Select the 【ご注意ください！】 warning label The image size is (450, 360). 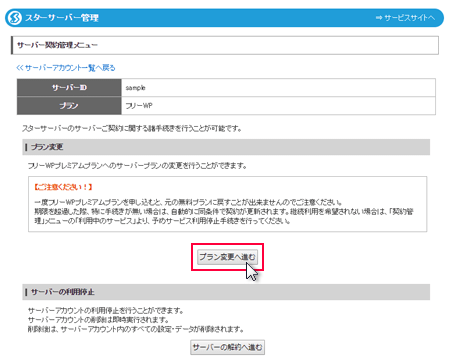pos(63,187)
